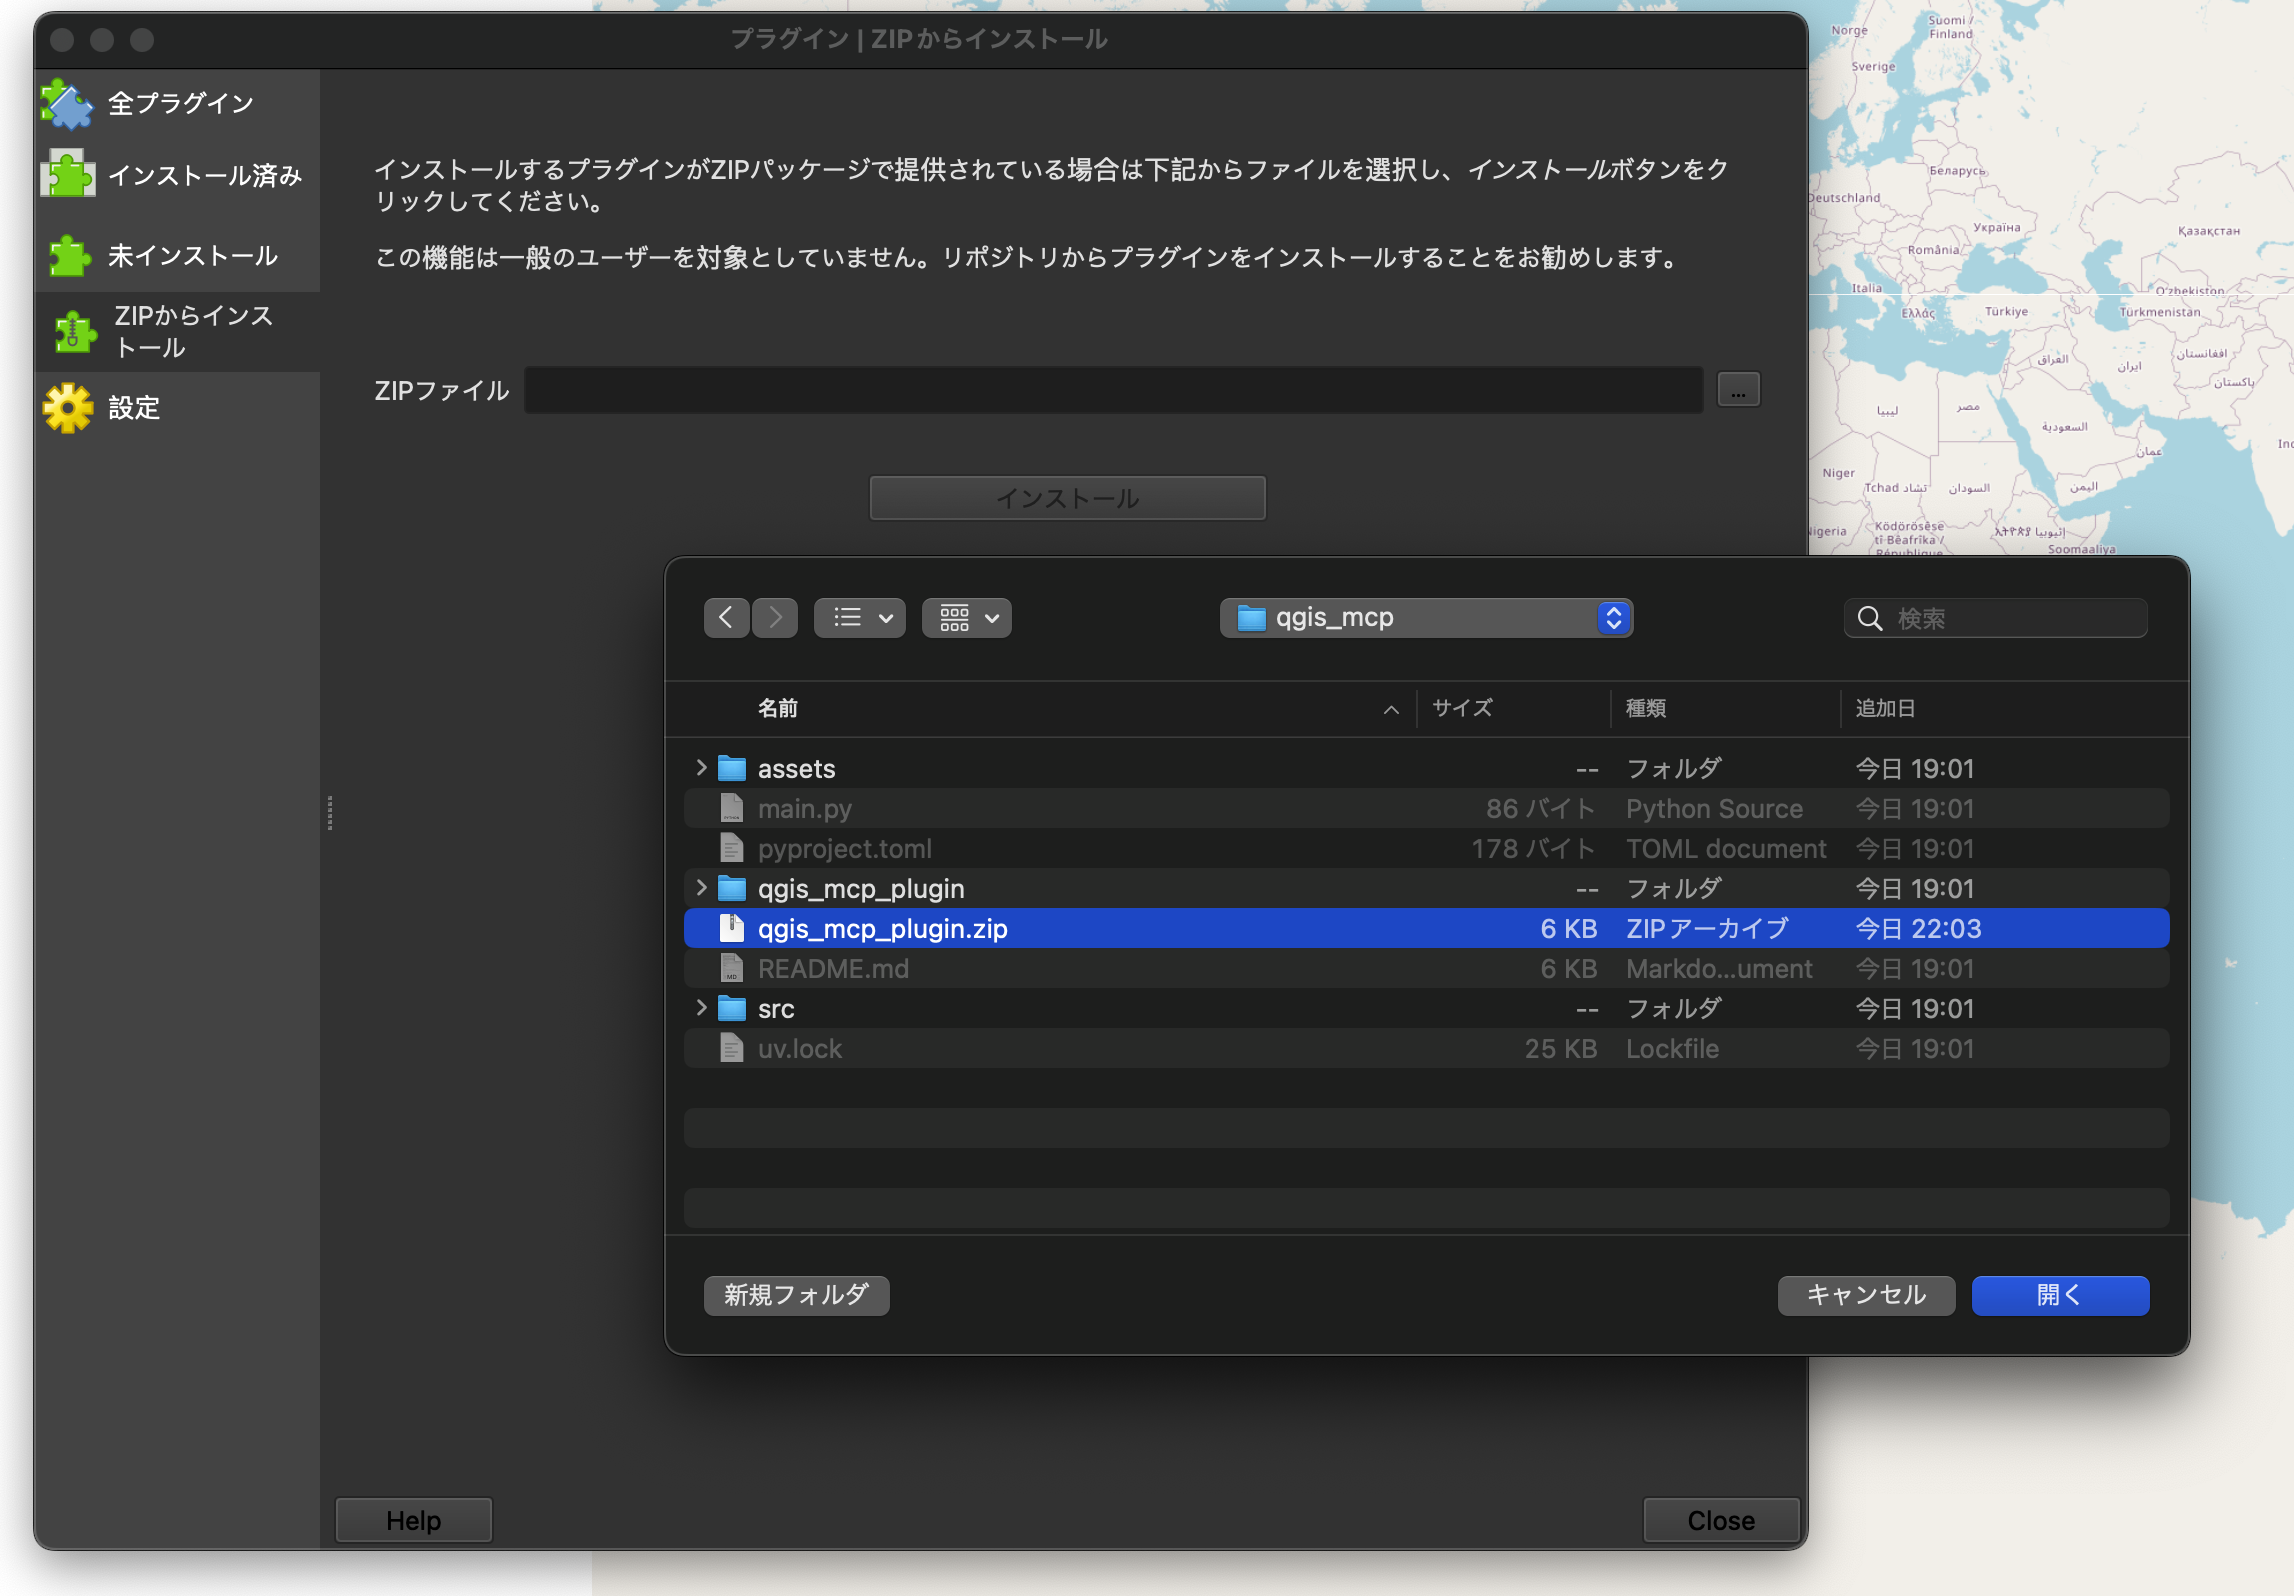Open Settings (設定) via the gear icon
This screenshot has width=2294, height=1596.
pos(67,408)
